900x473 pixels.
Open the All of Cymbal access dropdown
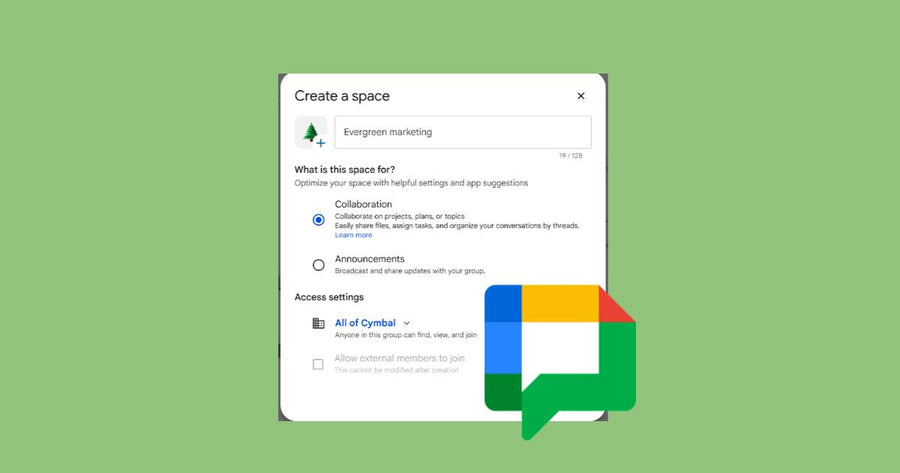pyautogui.click(x=373, y=323)
